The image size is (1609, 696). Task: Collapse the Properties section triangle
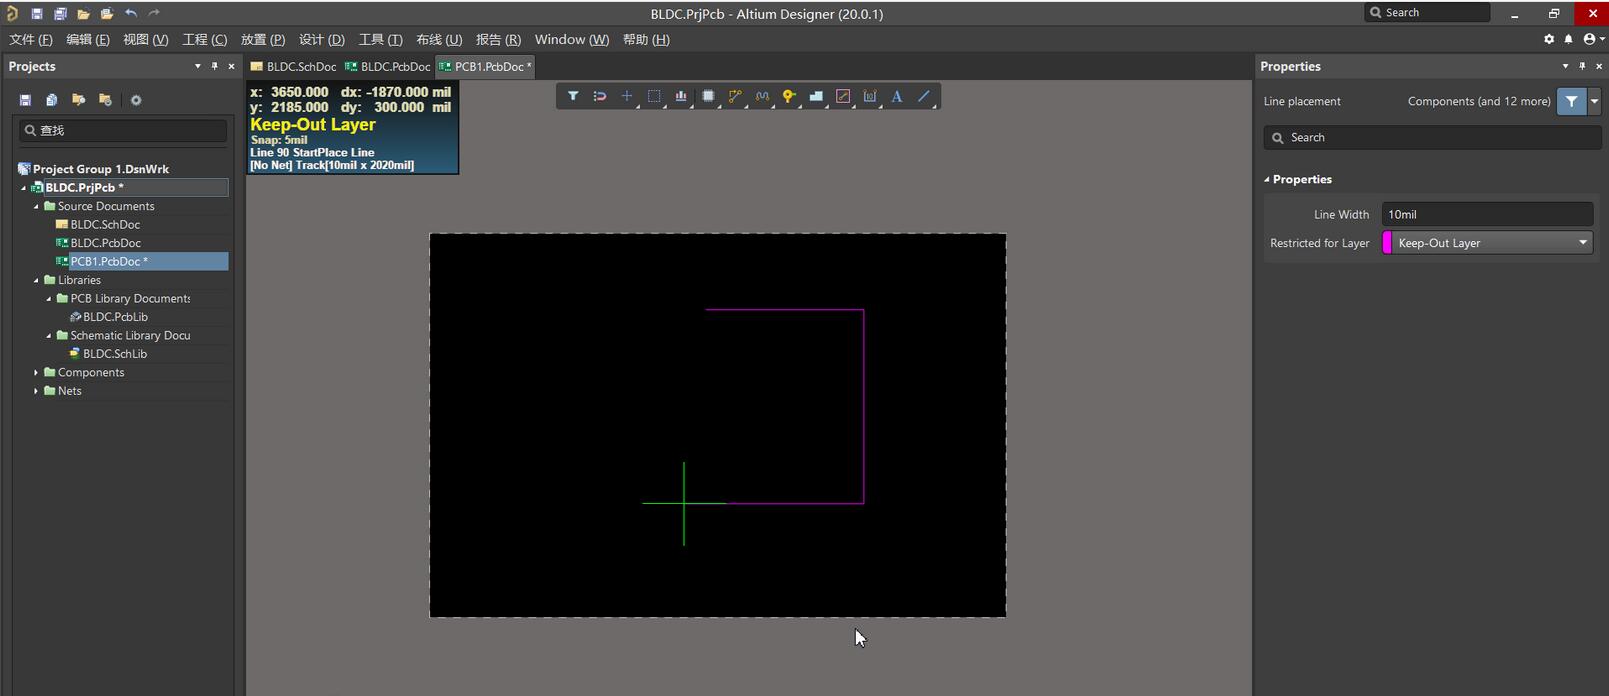click(1266, 180)
